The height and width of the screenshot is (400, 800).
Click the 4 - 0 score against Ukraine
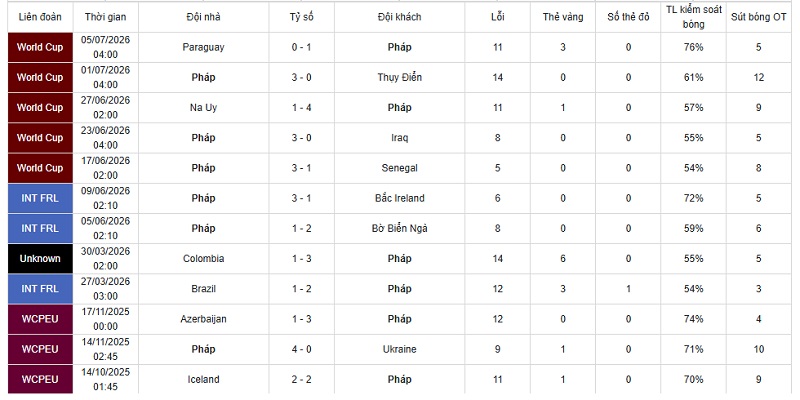click(x=302, y=349)
